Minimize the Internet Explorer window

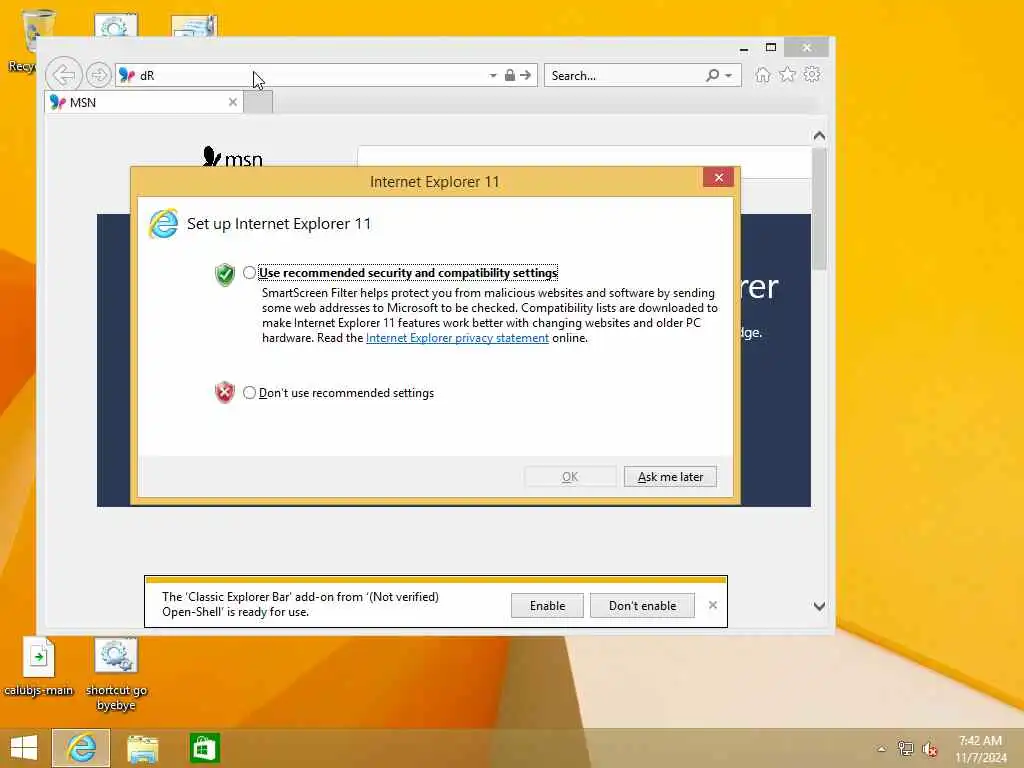pos(744,48)
